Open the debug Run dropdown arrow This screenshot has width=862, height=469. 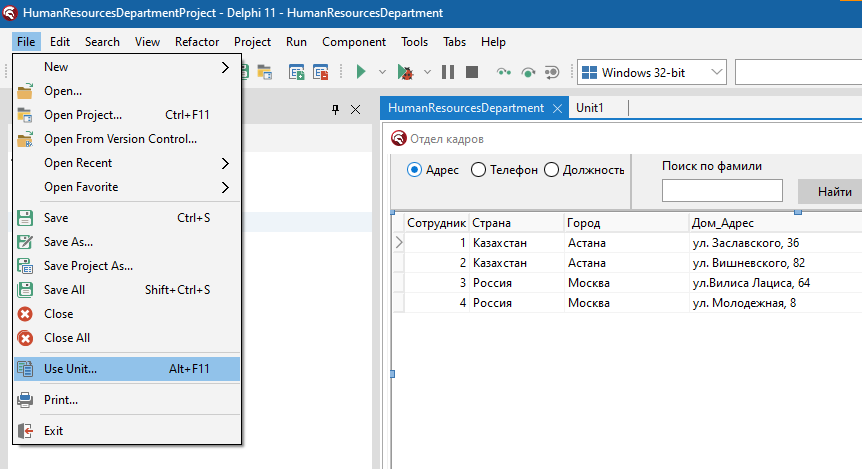(427, 72)
